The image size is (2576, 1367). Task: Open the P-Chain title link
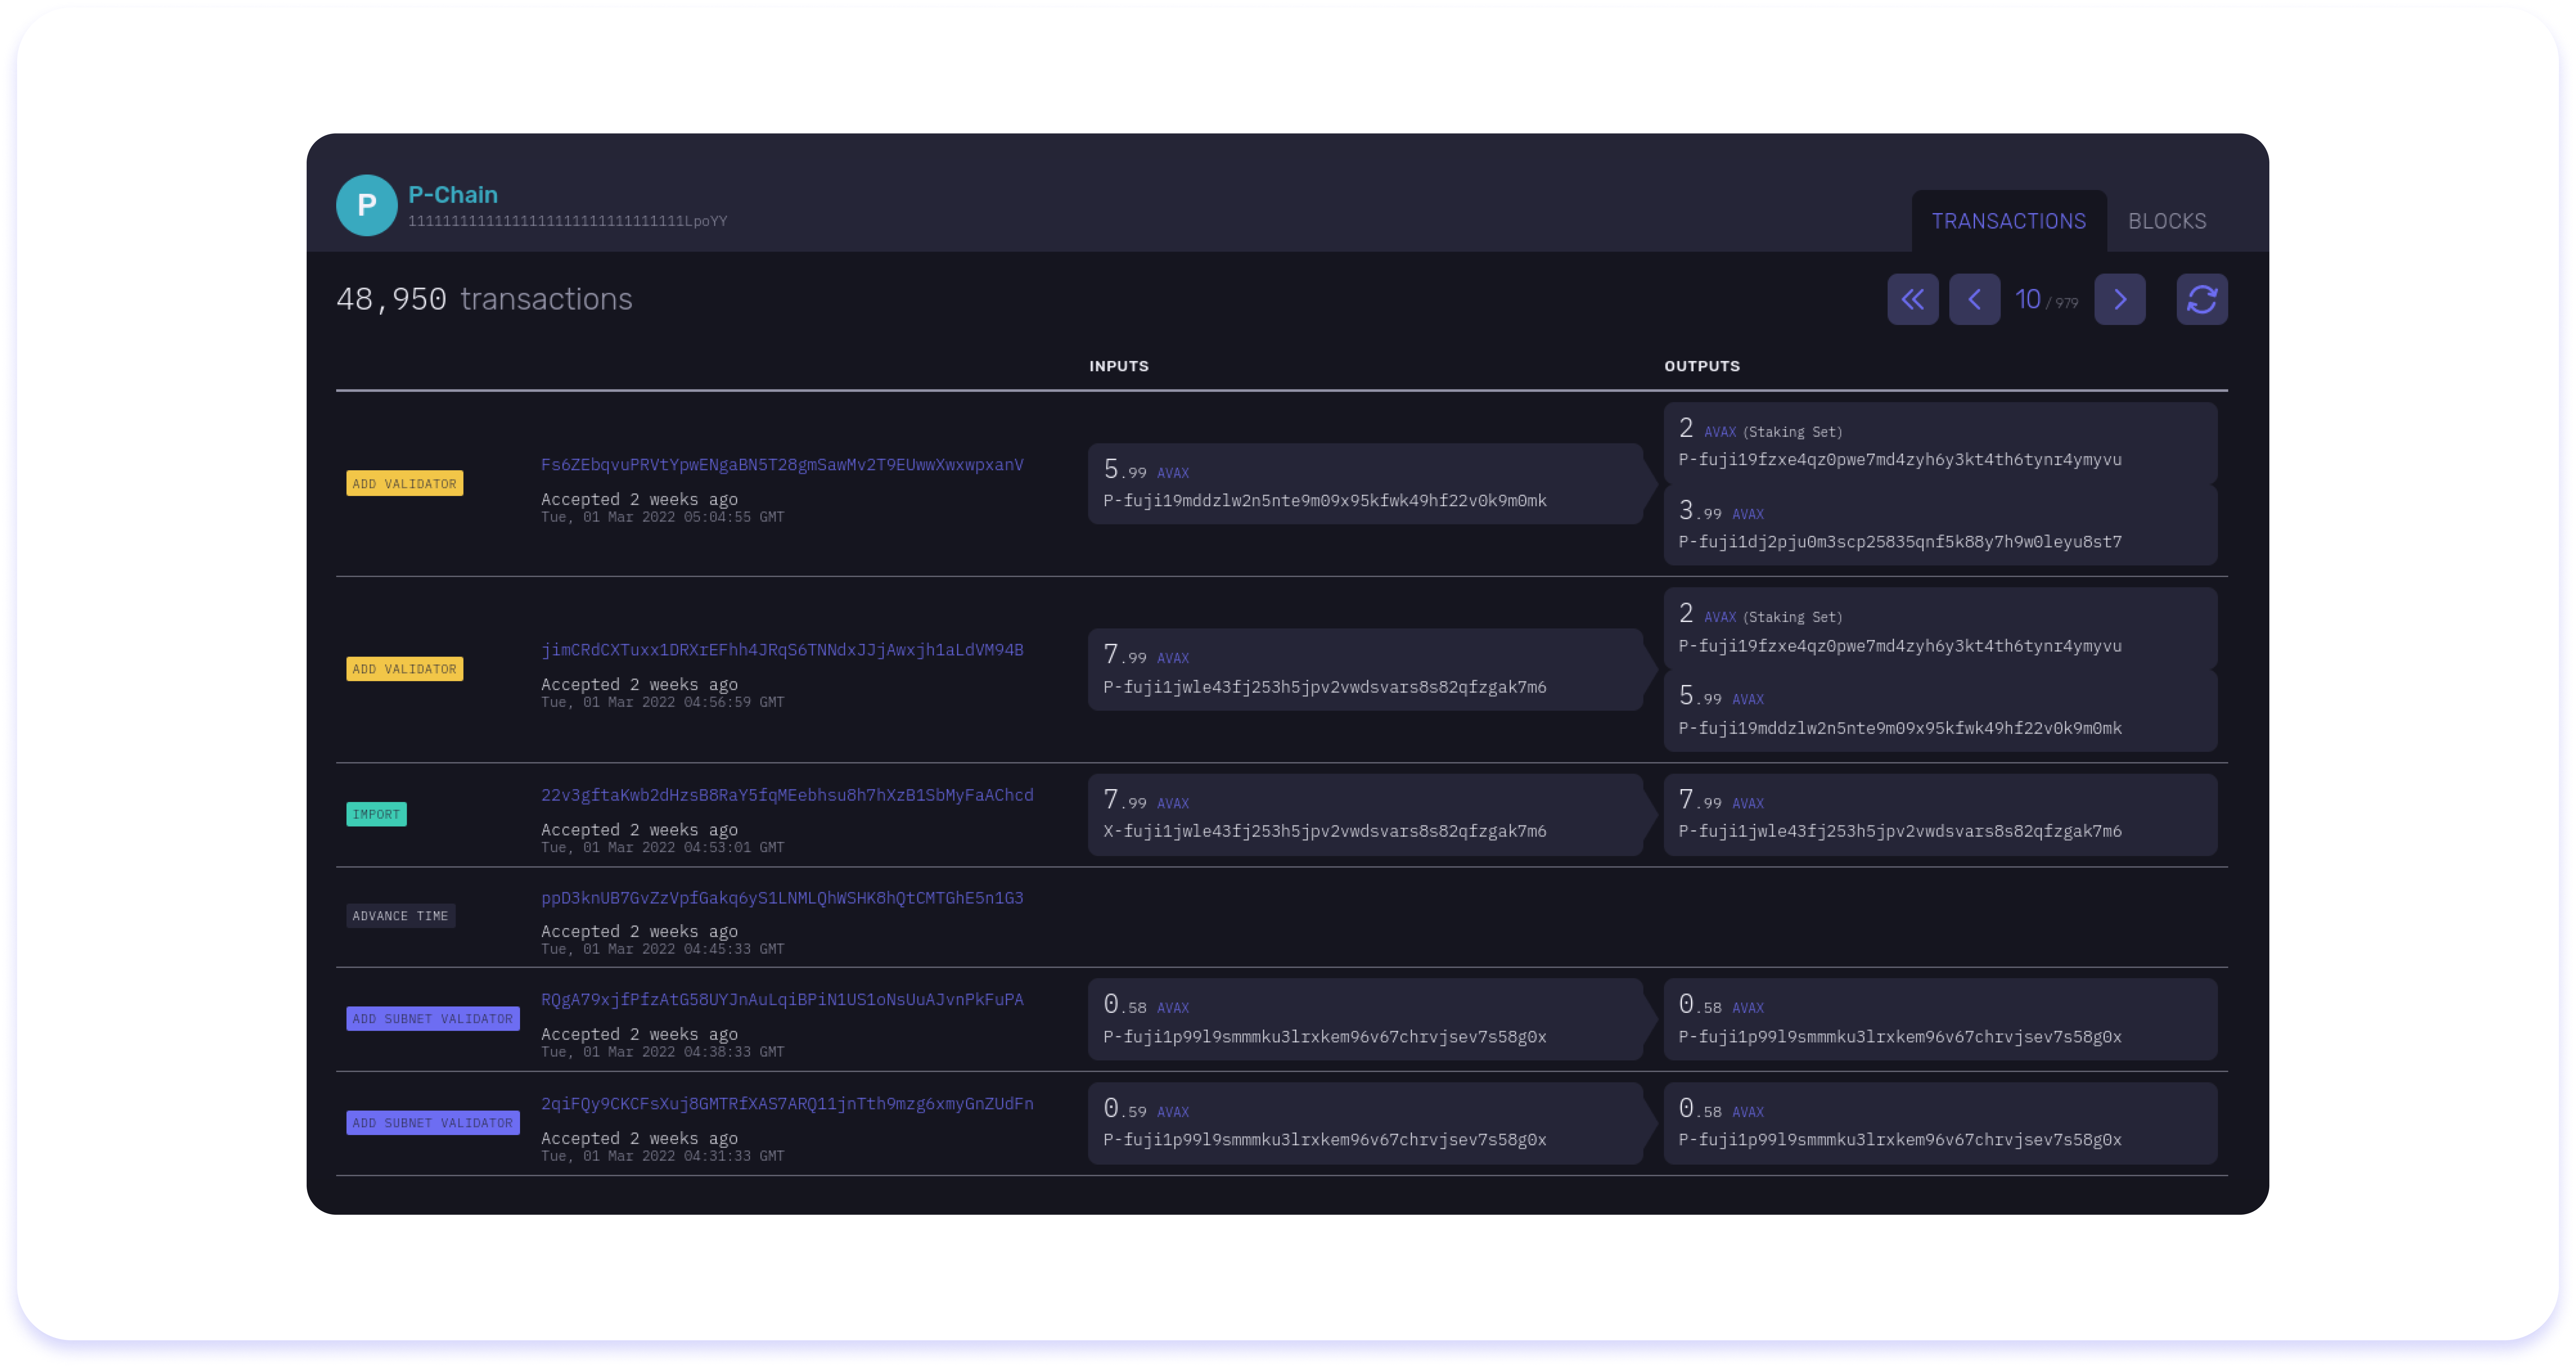pos(453,194)
